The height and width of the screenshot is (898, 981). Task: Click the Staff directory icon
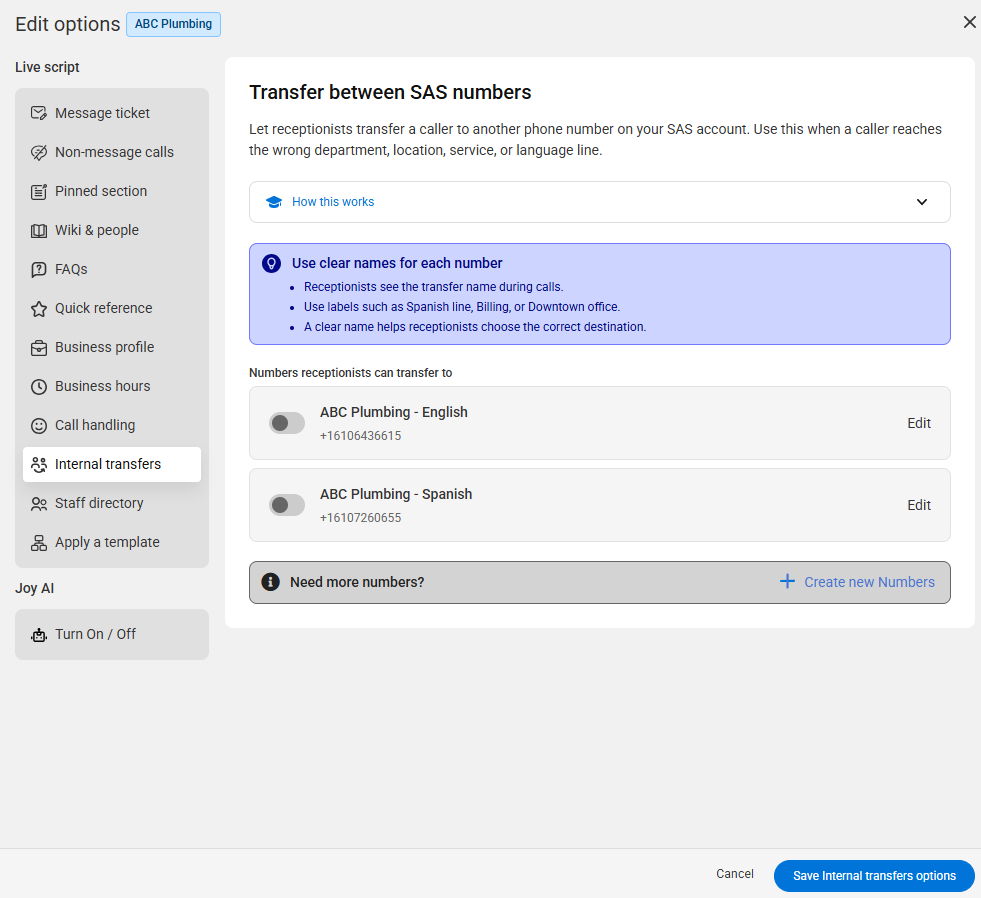(x=39, y=504)
